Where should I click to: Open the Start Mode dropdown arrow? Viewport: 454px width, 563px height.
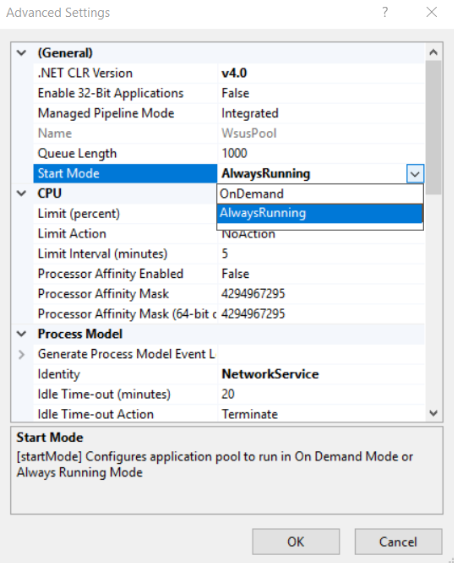(x=415, y=174)
